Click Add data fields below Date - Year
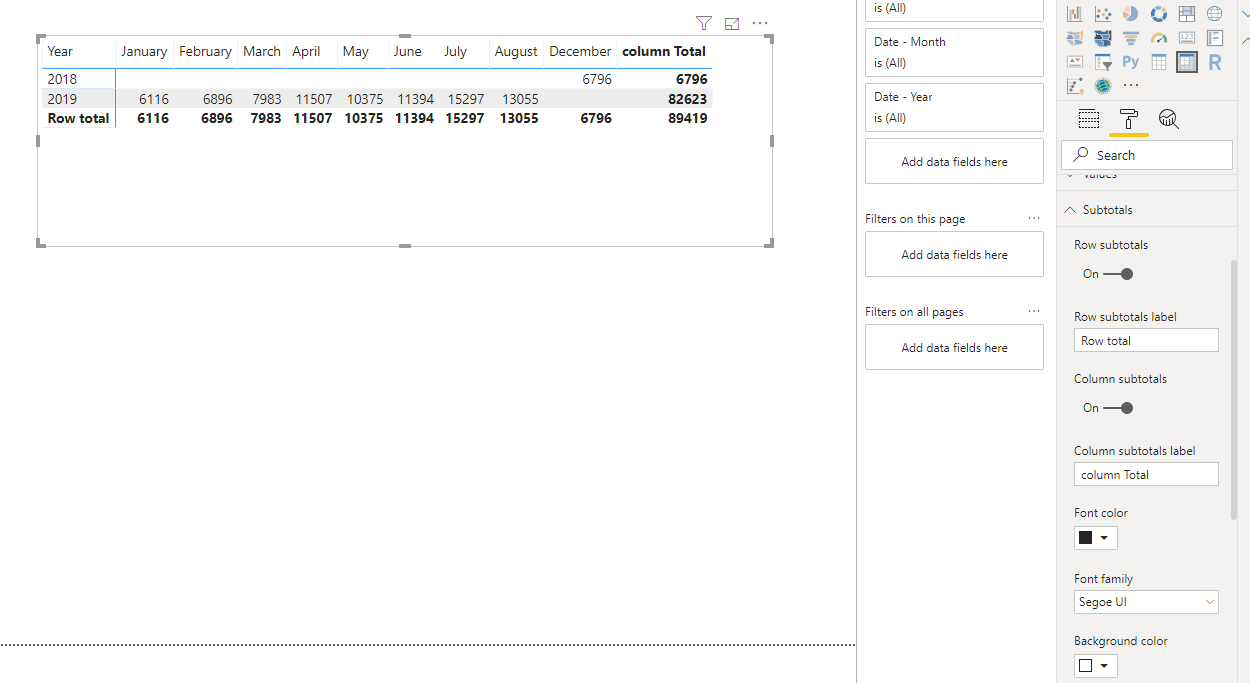The image size is (1250, 683). [x=954, y=161]
